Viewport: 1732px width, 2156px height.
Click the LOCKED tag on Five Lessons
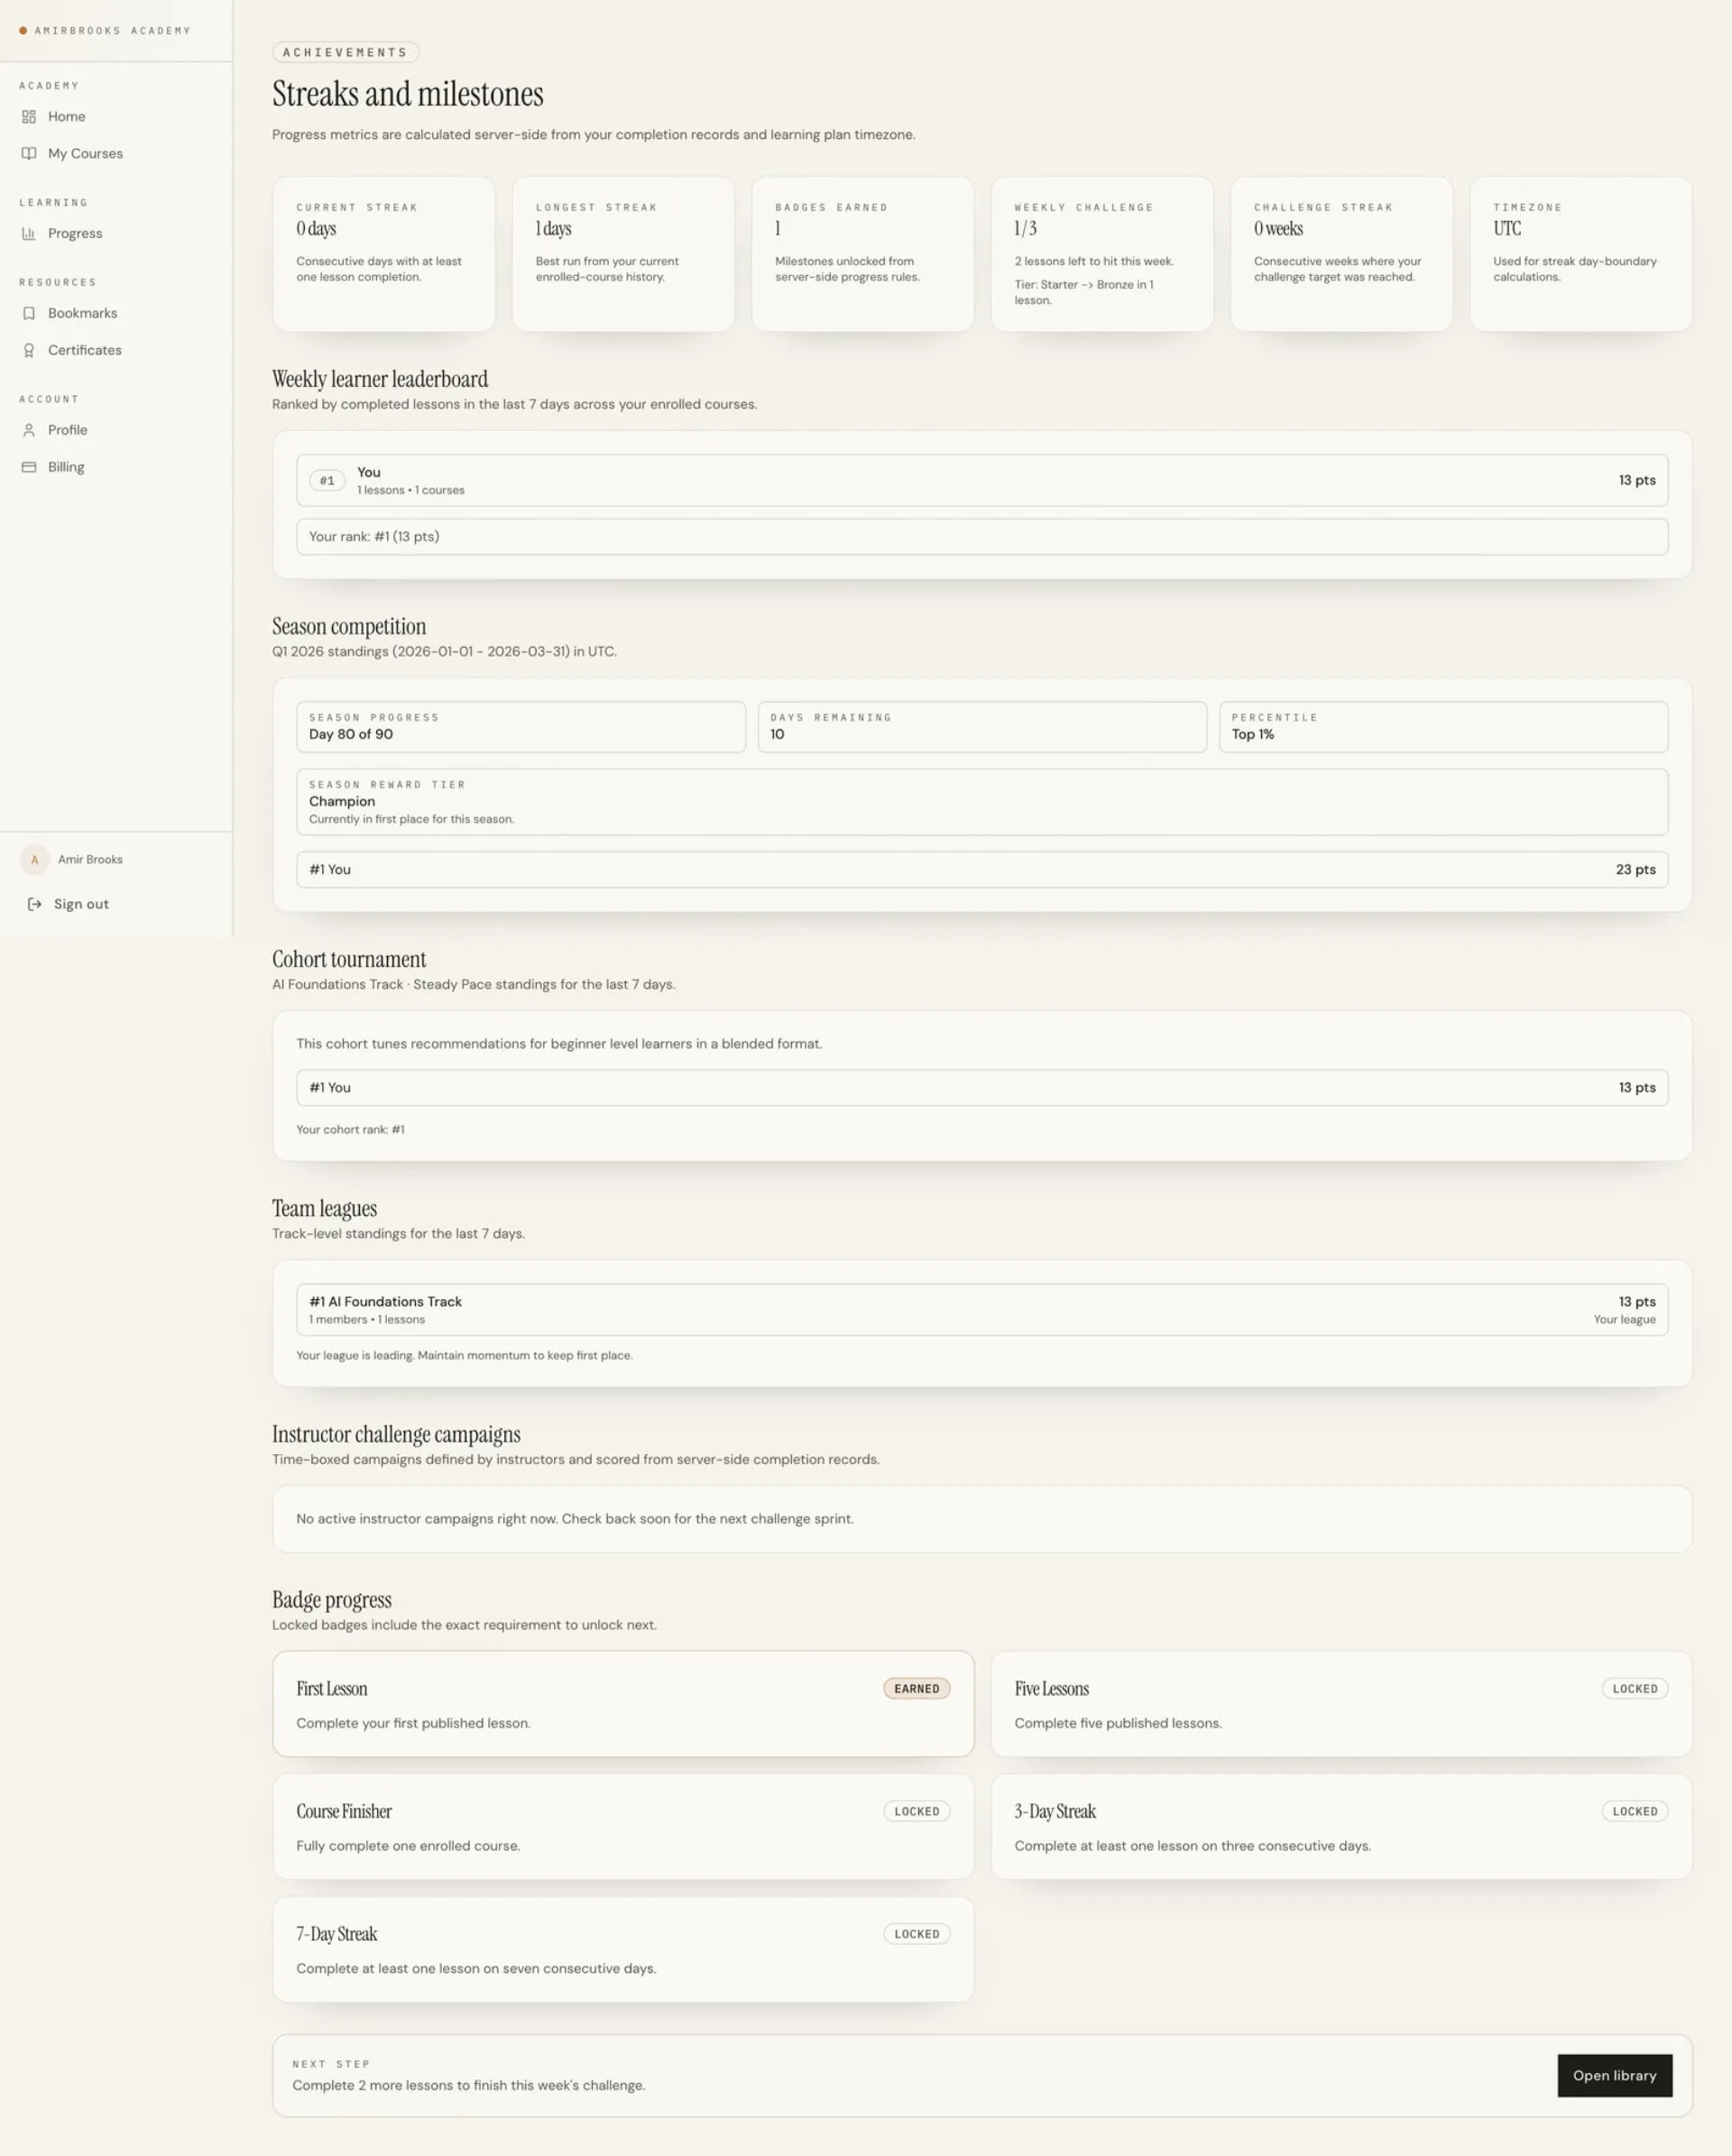(x=1634, y=1688)
